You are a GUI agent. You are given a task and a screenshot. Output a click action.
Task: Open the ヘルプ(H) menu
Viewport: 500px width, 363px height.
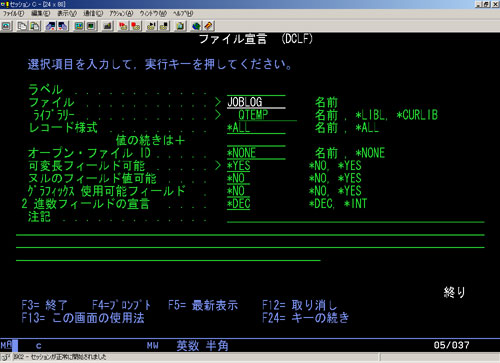[183, 14]
